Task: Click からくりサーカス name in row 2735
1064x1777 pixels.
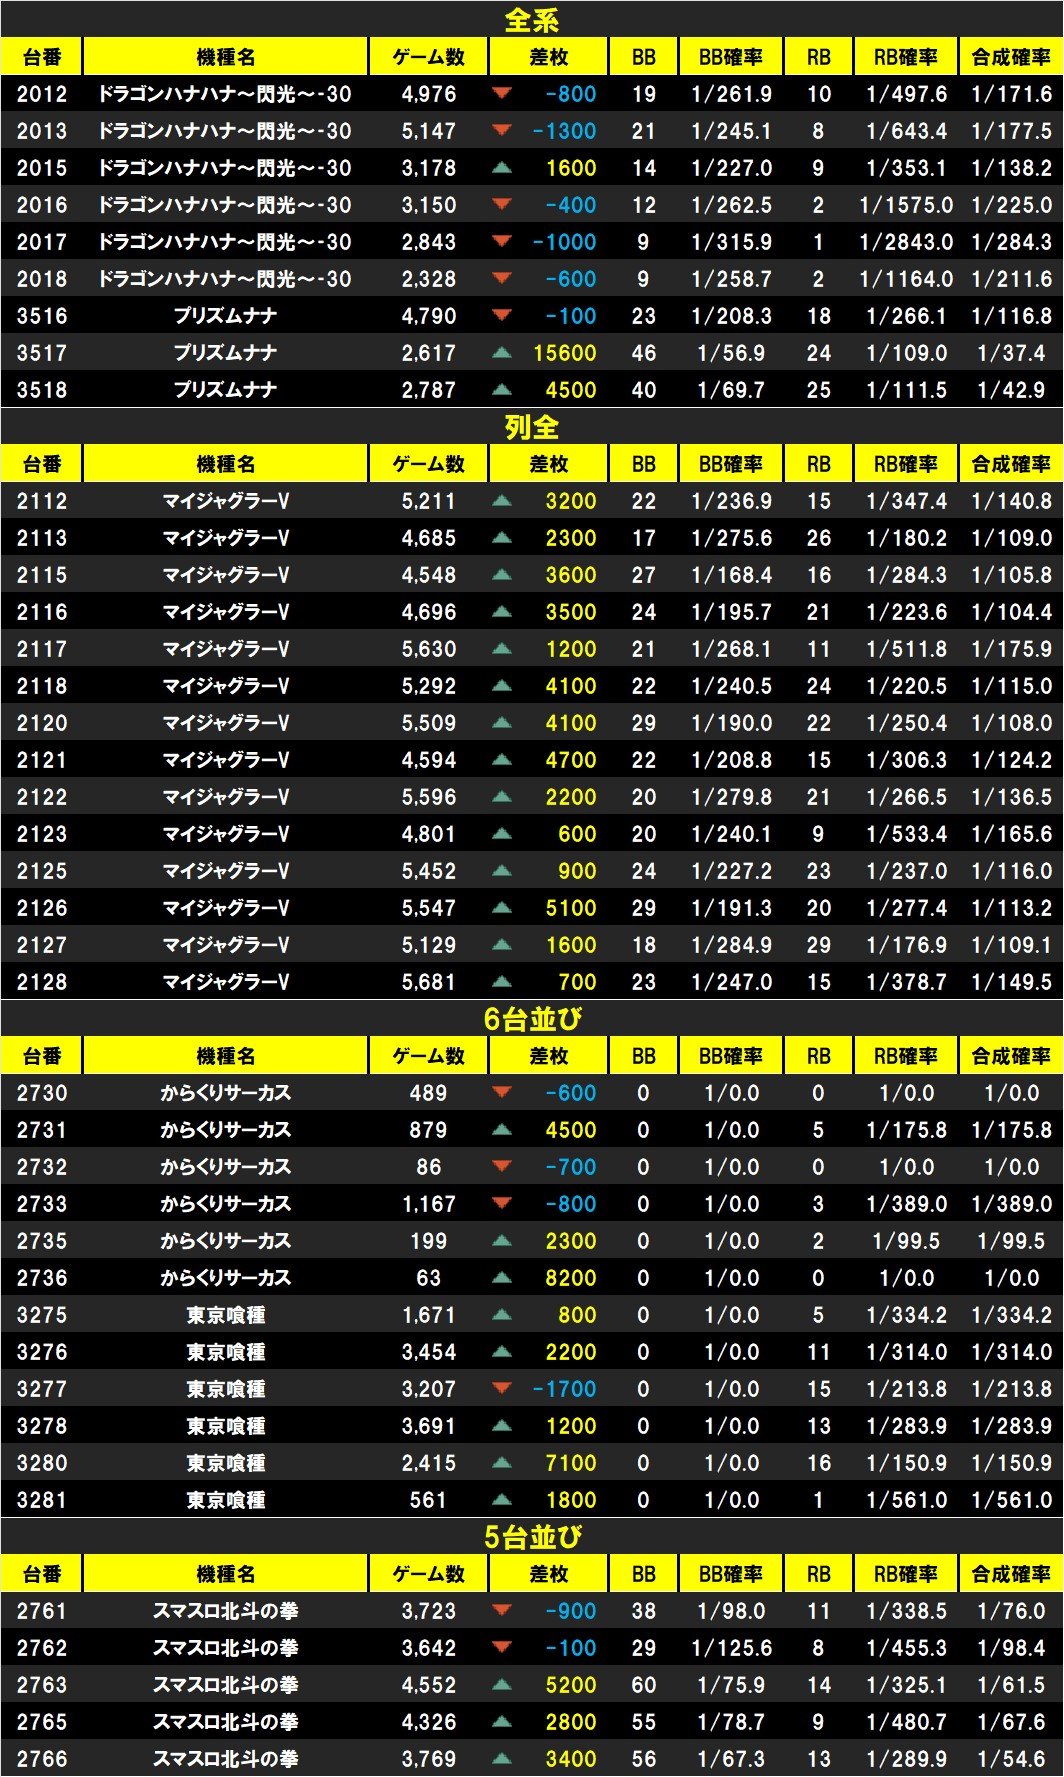Action: click(x=226, y=1241)
